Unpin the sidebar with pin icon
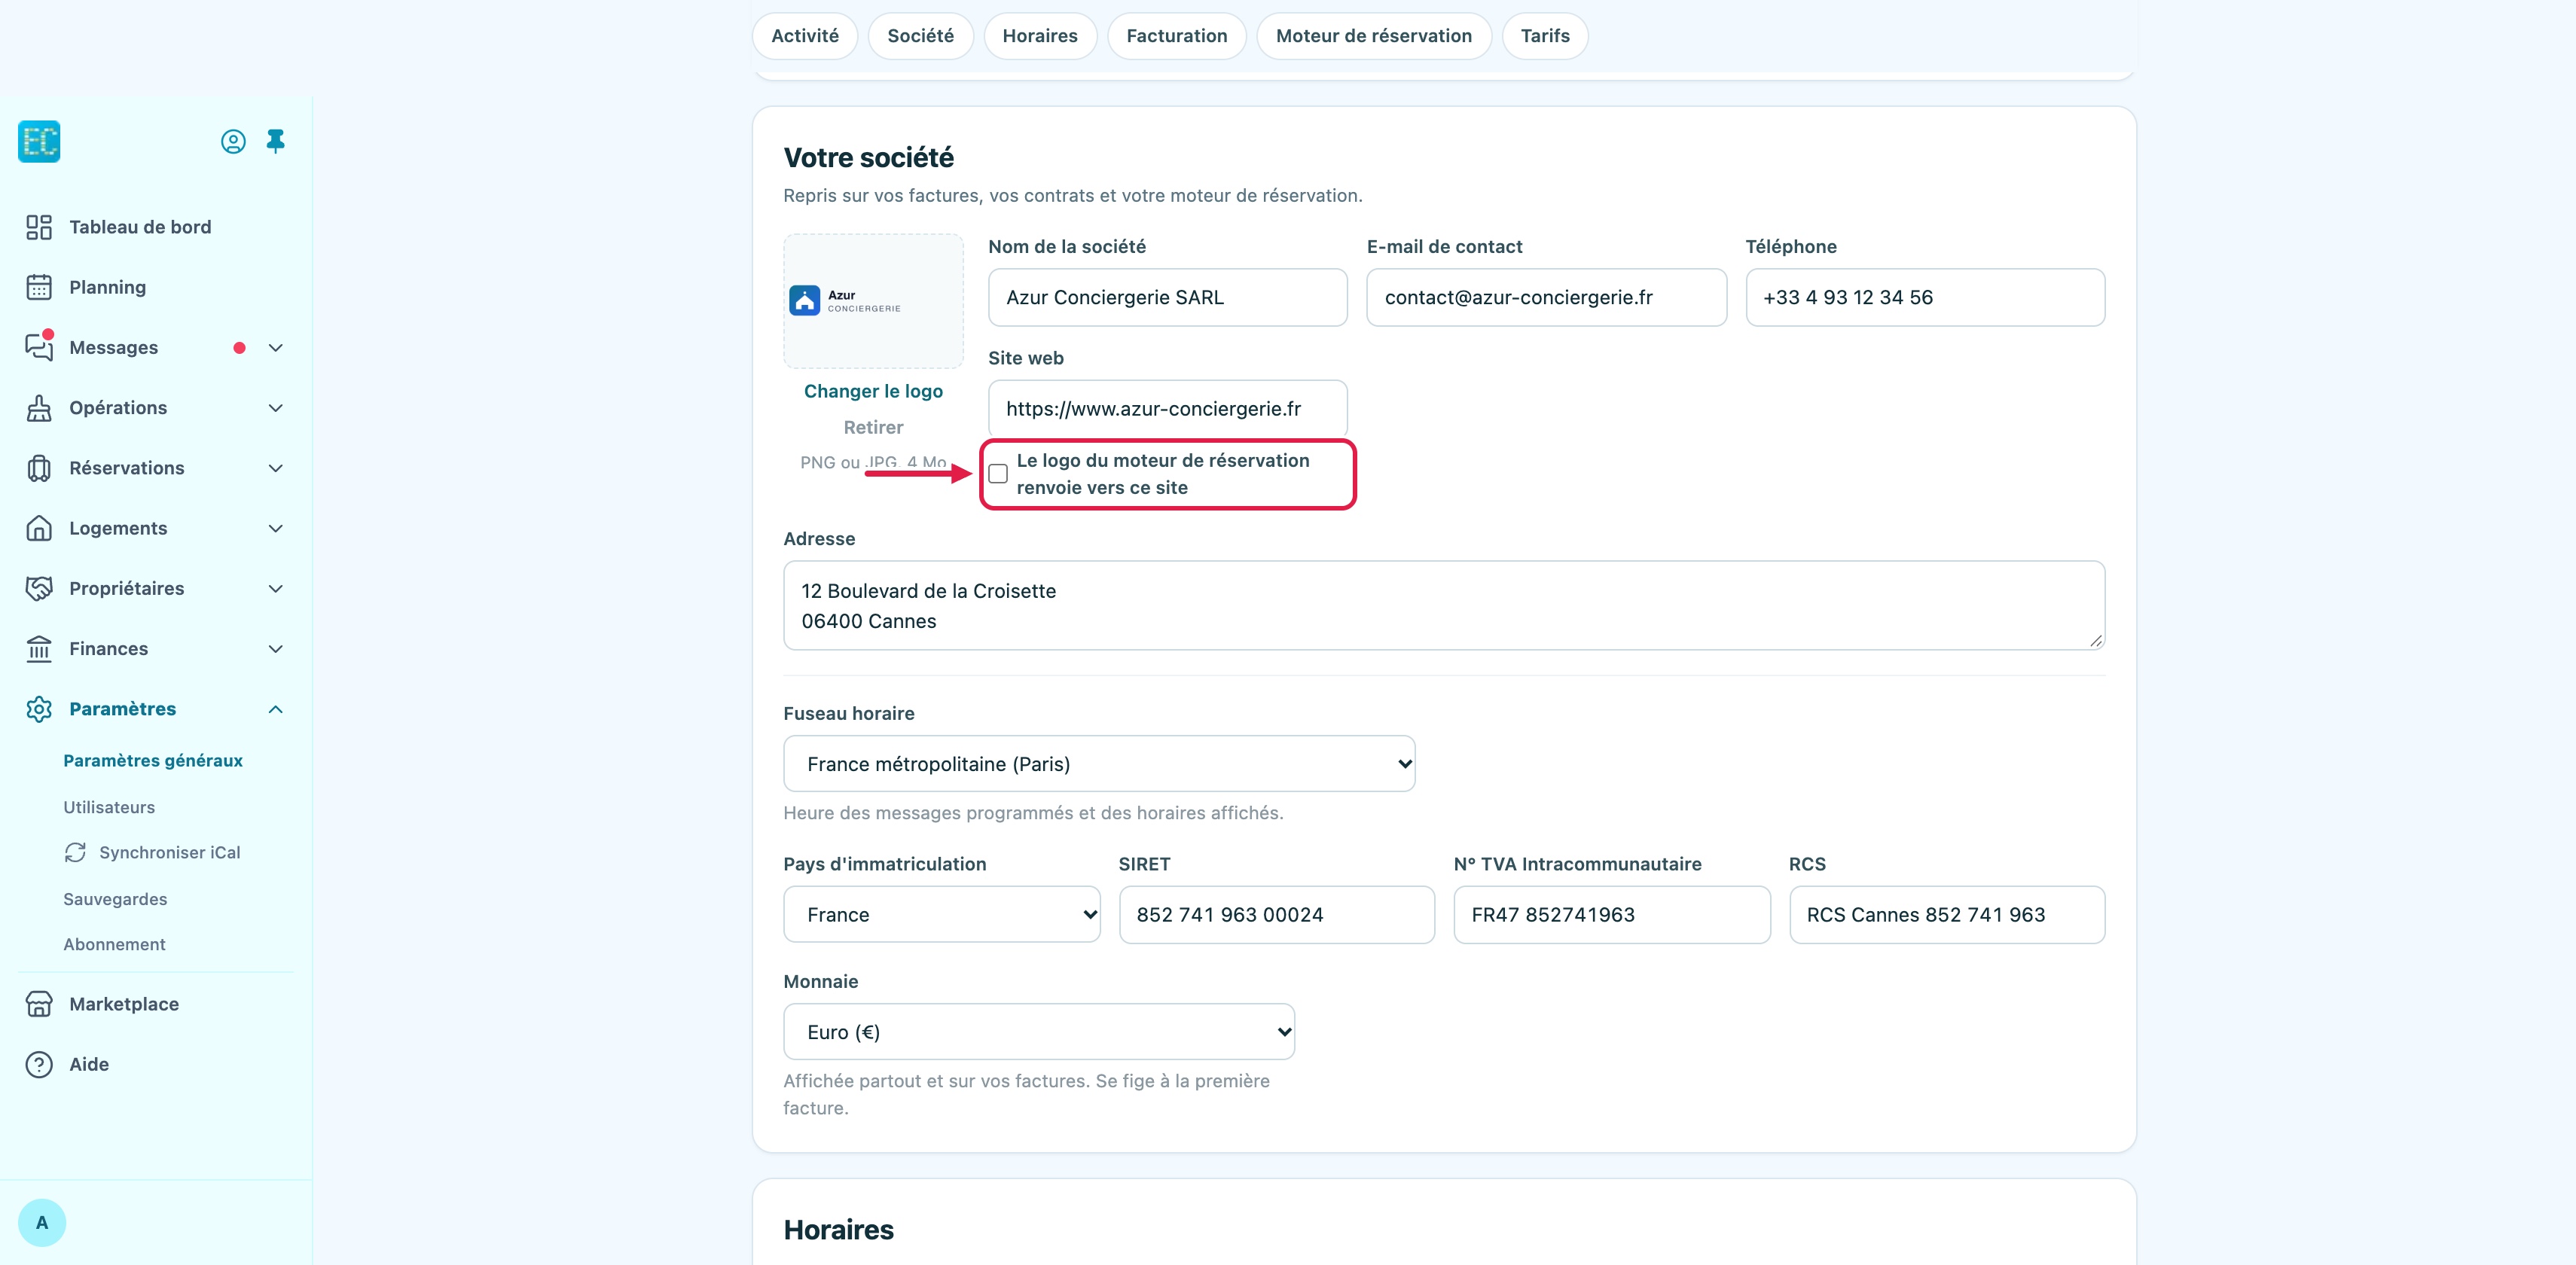The image size is (2576, 1265). click(276, 141)
